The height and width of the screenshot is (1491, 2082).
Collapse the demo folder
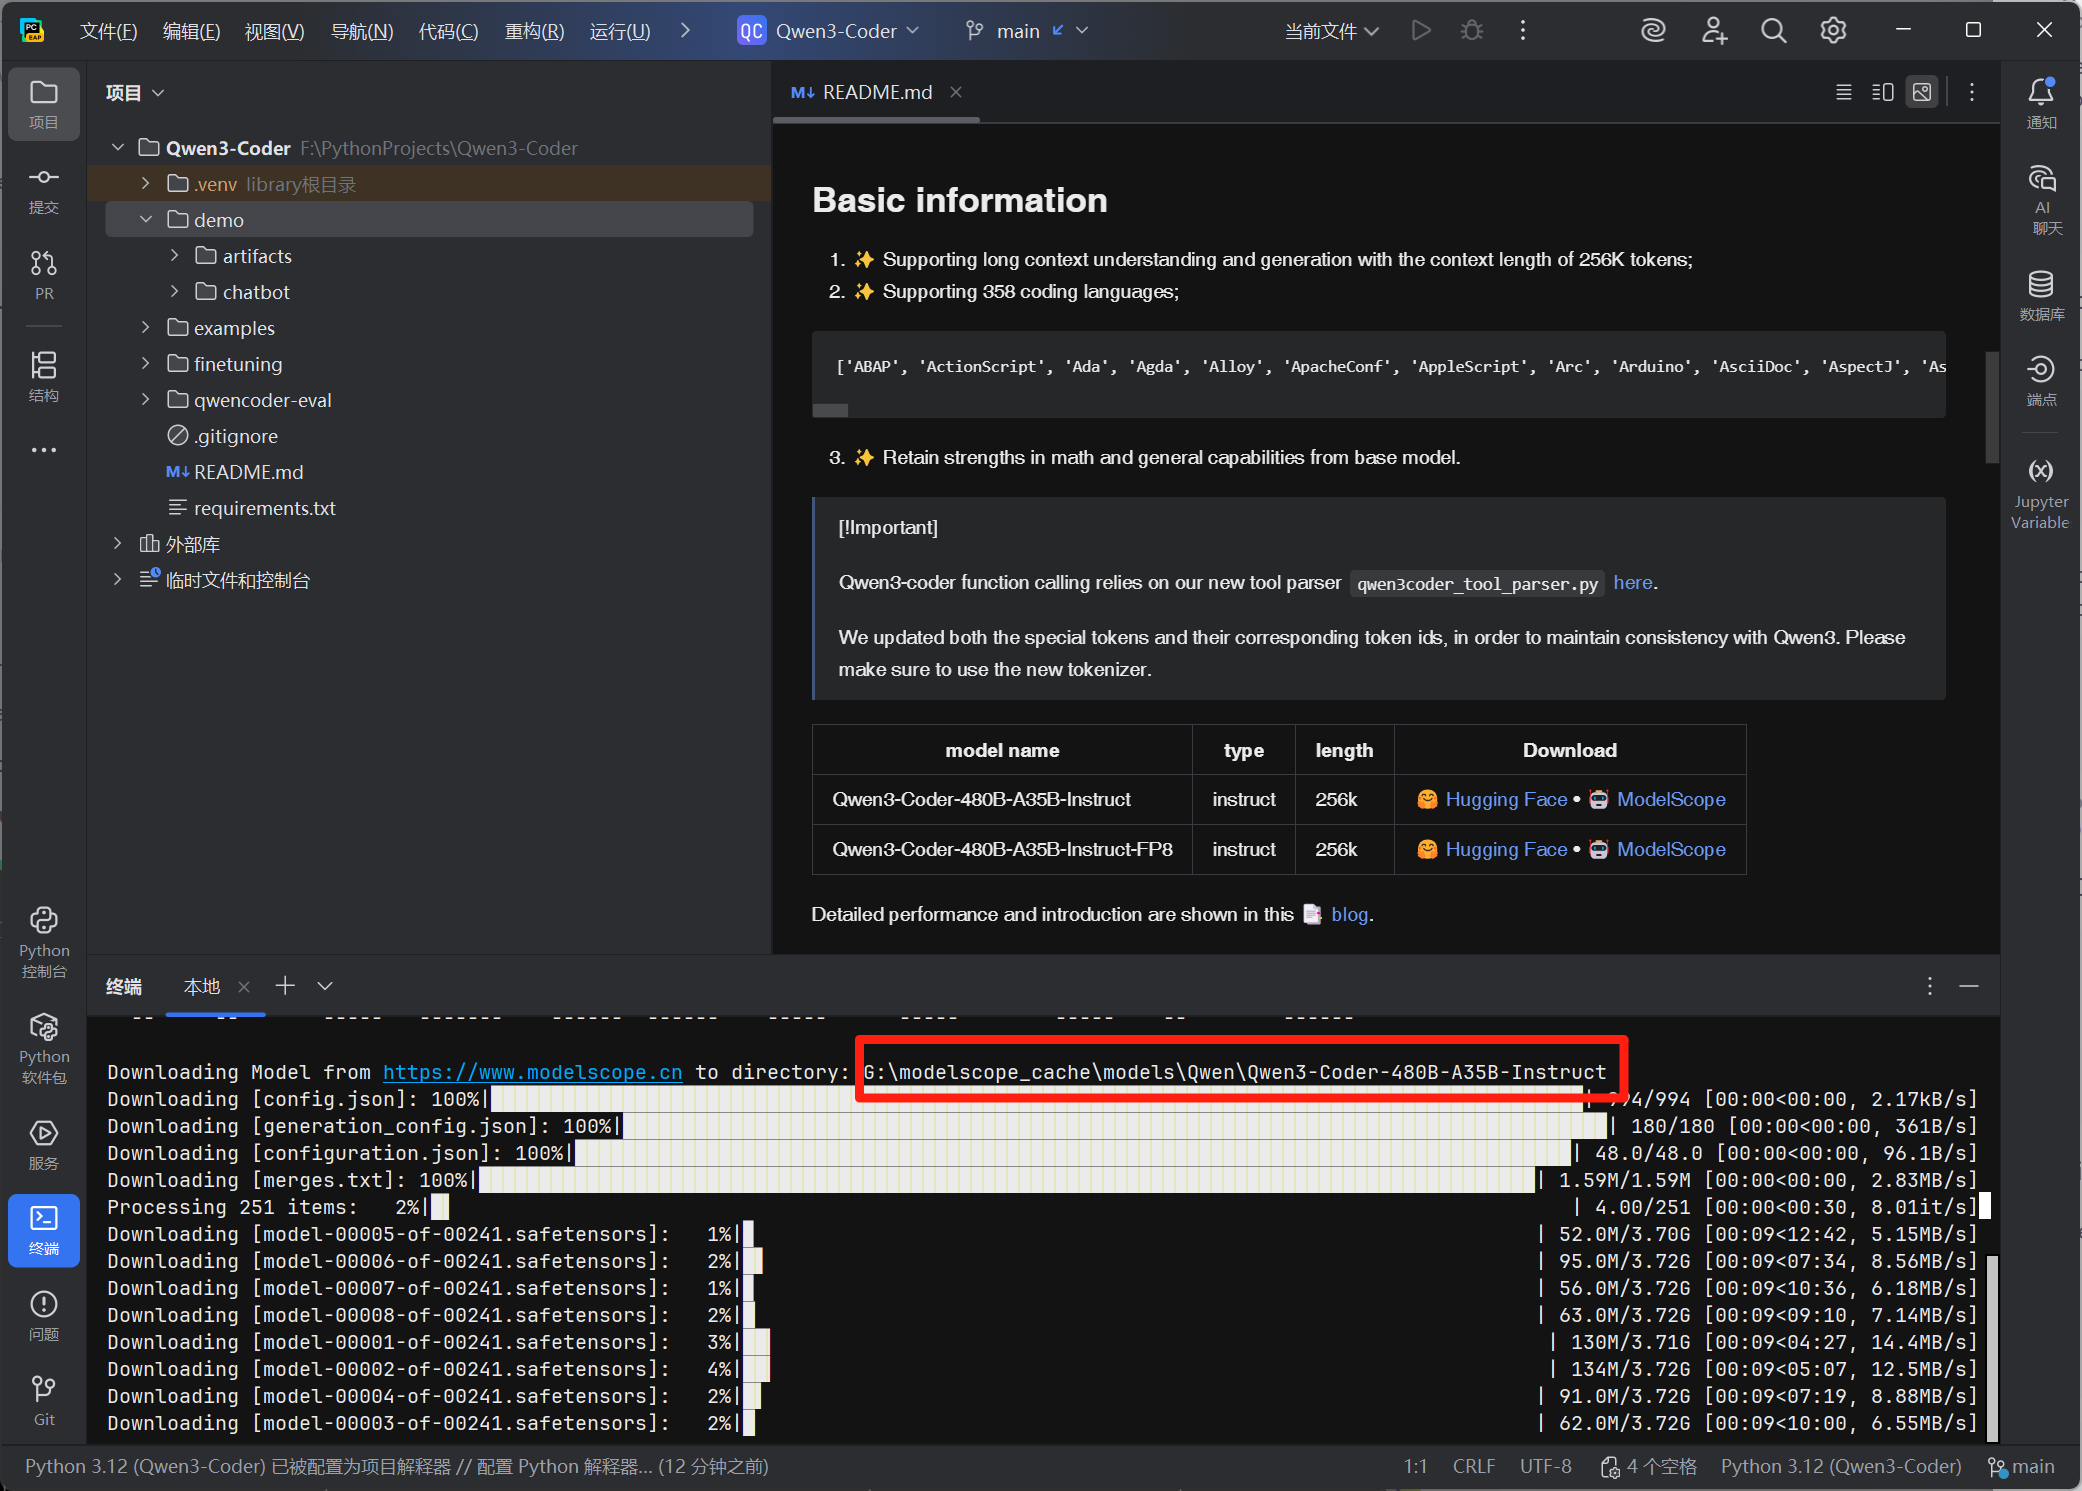click(x=146, y=220)
